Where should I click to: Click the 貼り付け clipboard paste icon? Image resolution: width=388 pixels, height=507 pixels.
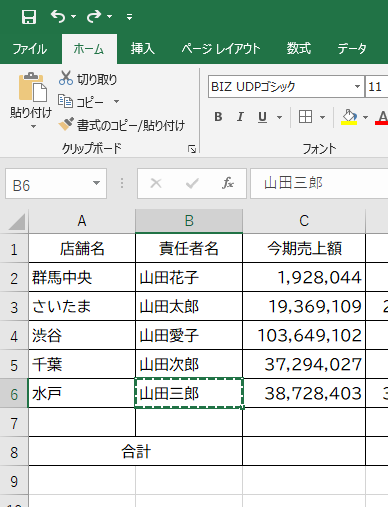point(32,87)
